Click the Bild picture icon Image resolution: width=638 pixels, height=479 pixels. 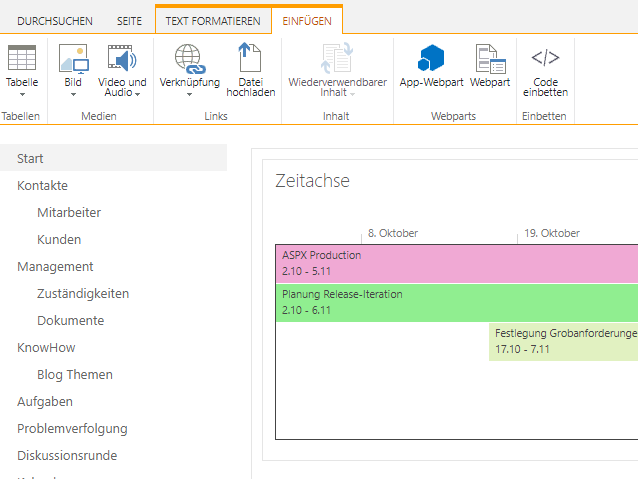click(73, 58)
